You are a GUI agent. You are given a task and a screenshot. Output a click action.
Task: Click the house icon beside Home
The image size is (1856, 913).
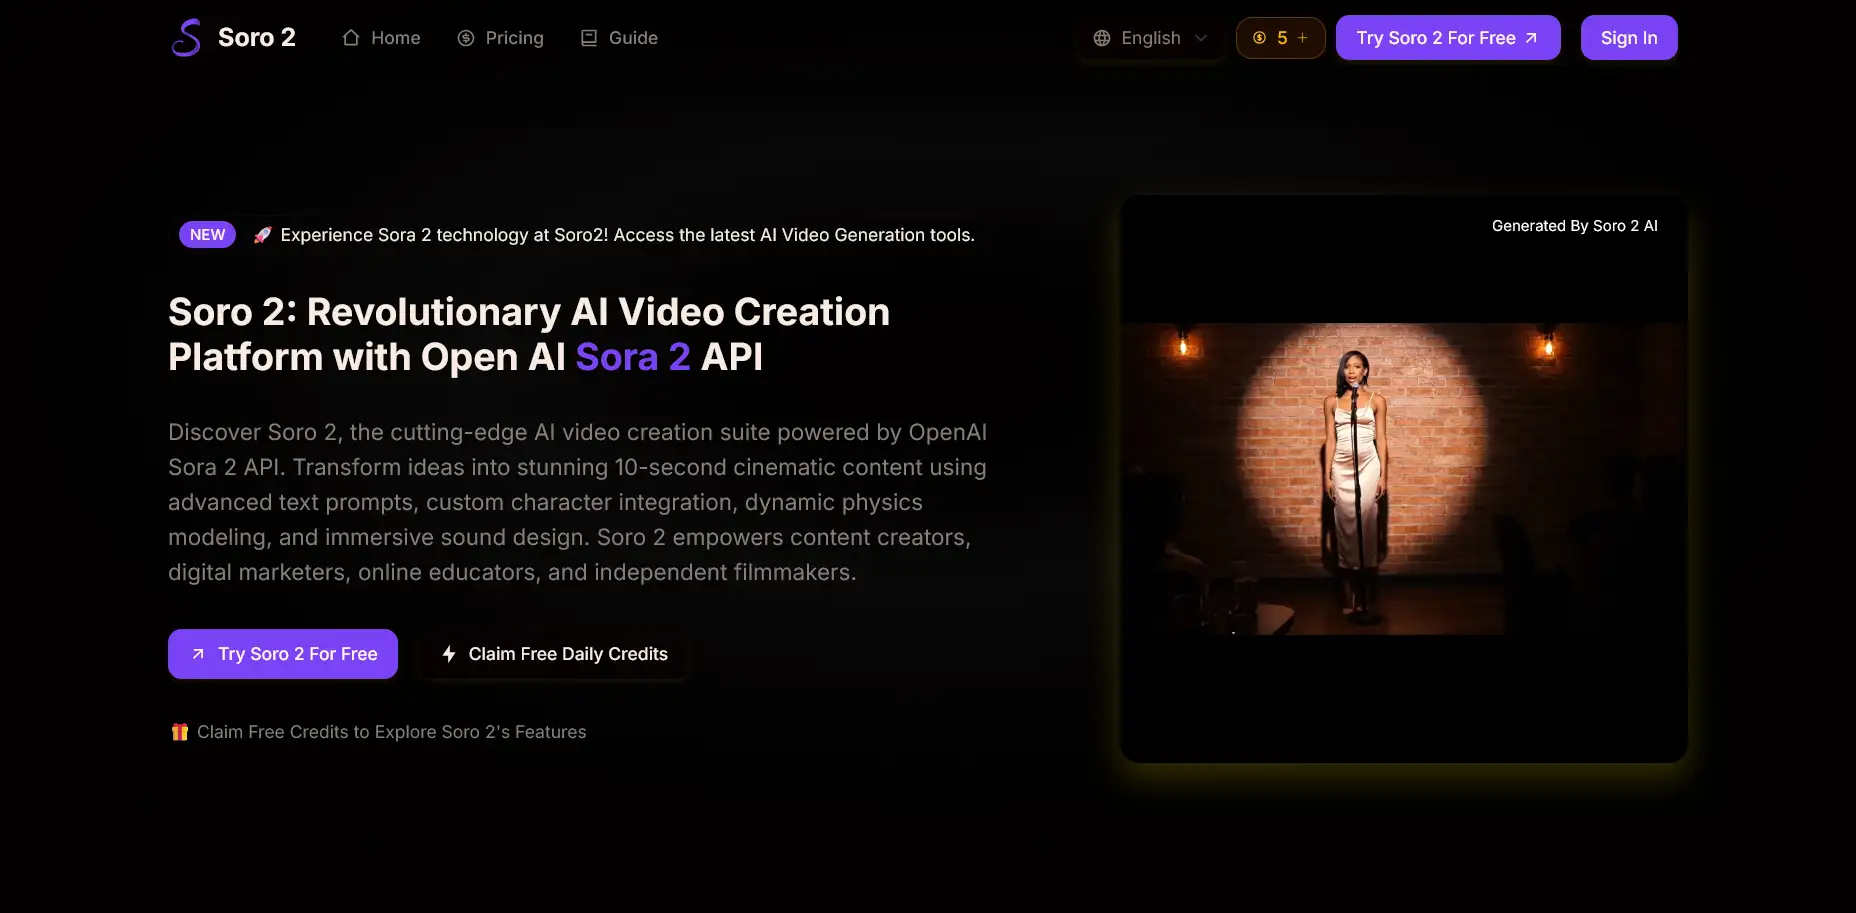point(351,38)
